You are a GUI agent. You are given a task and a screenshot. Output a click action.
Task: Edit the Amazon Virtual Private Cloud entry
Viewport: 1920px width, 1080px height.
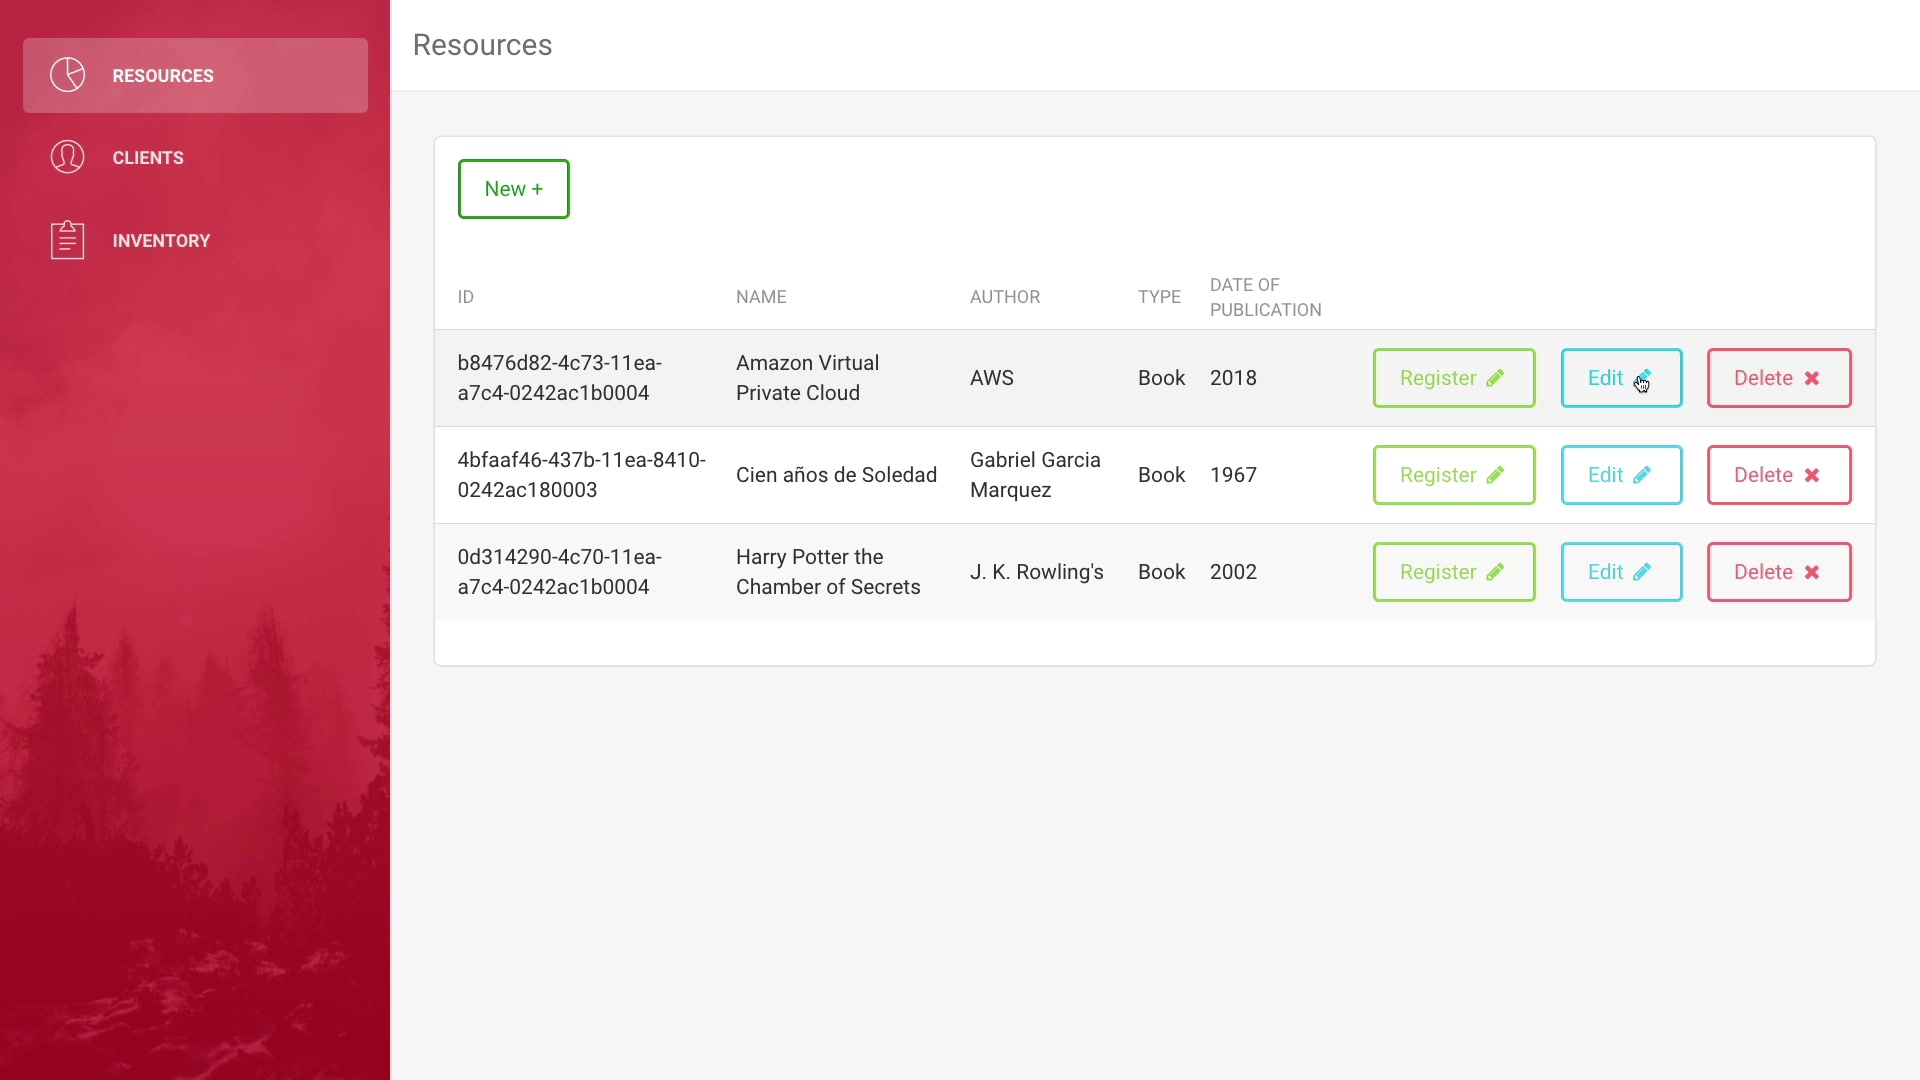(x=1620, y=378)
